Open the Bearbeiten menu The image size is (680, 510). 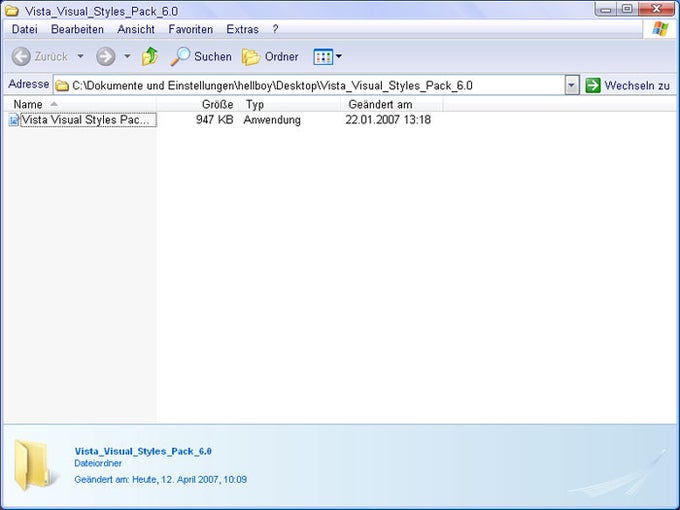(77, 29)
